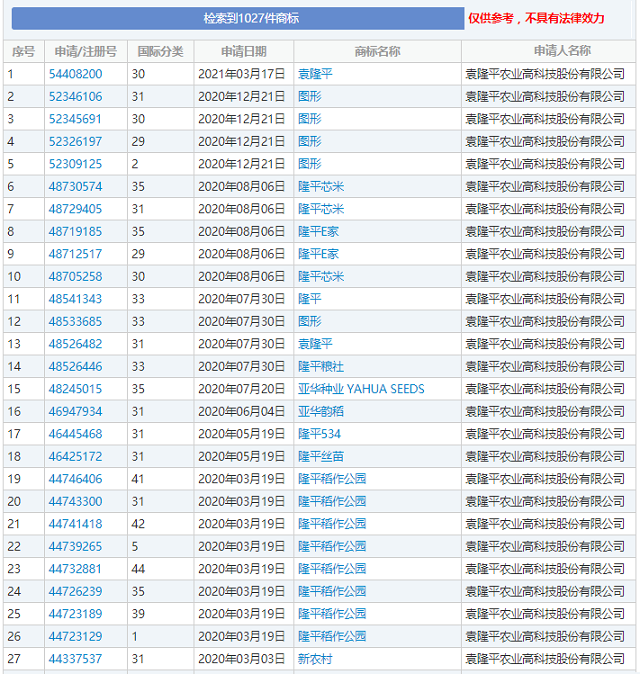Open registration number 48526482
The image size is (640, 674).
pyautogui.click(x=75, y=344)
